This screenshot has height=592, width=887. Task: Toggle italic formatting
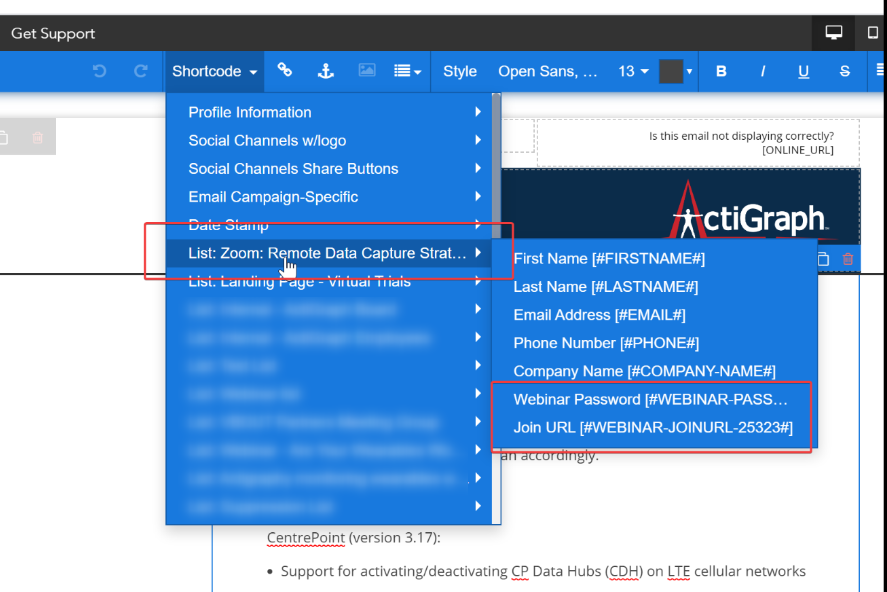click(763, 71)
